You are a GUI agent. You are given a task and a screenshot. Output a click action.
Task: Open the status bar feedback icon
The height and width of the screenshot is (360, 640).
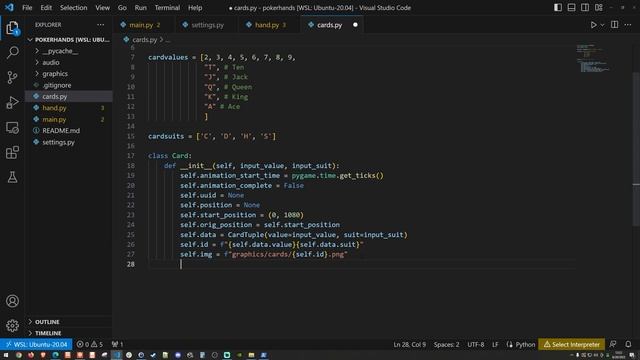click(x=613, y=344)
